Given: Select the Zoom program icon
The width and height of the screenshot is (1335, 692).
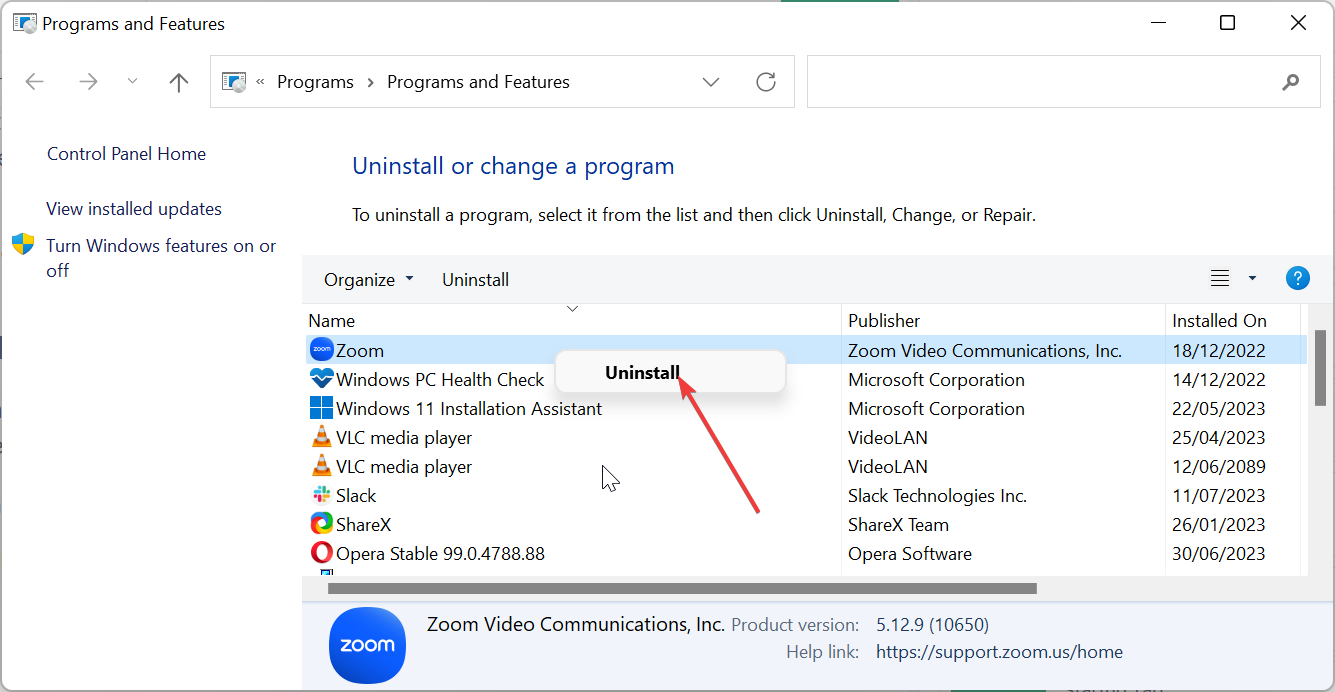Looking at the screenshot, I should (x=322, y=350).
